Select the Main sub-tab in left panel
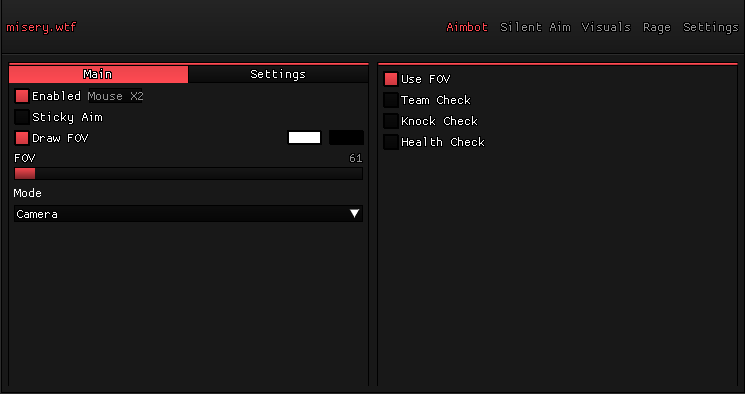 98,74
